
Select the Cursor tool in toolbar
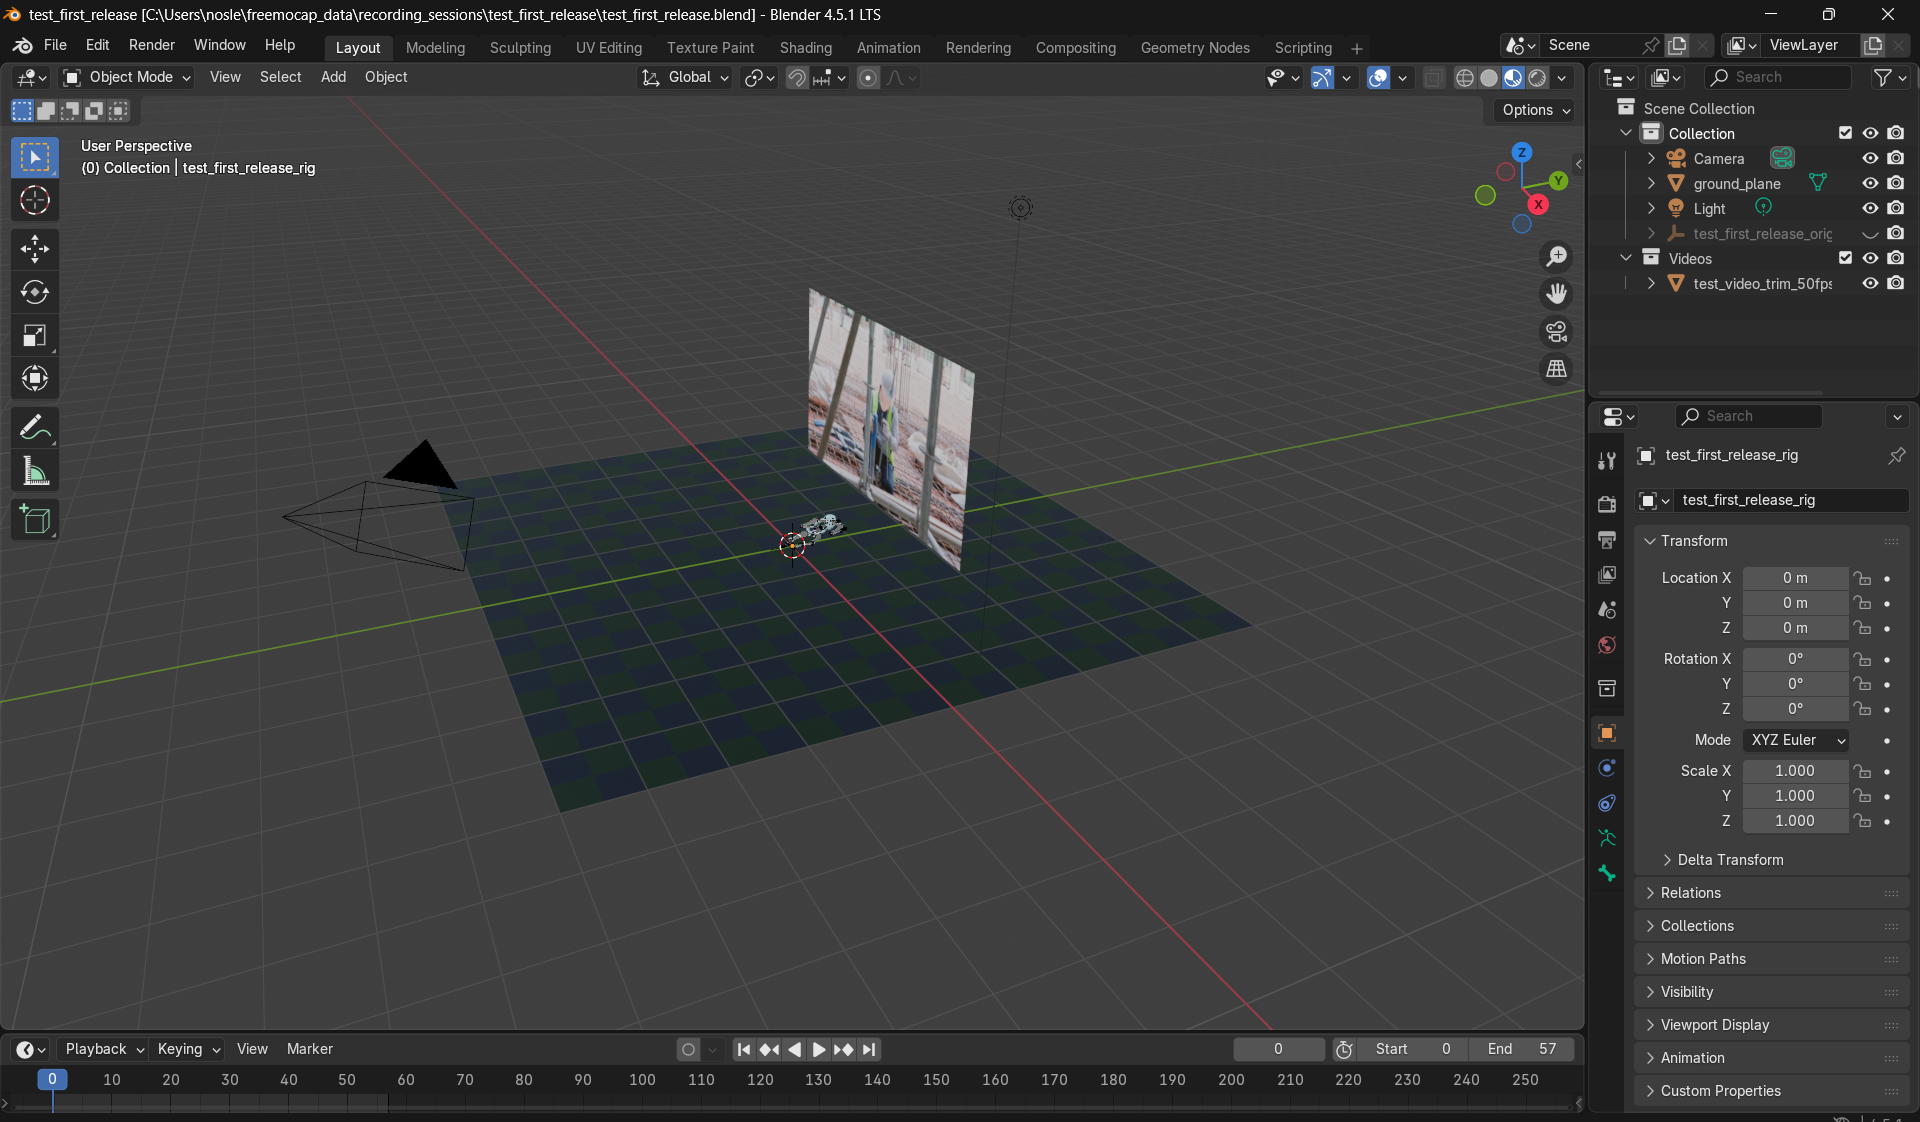[x=35, y=201]
